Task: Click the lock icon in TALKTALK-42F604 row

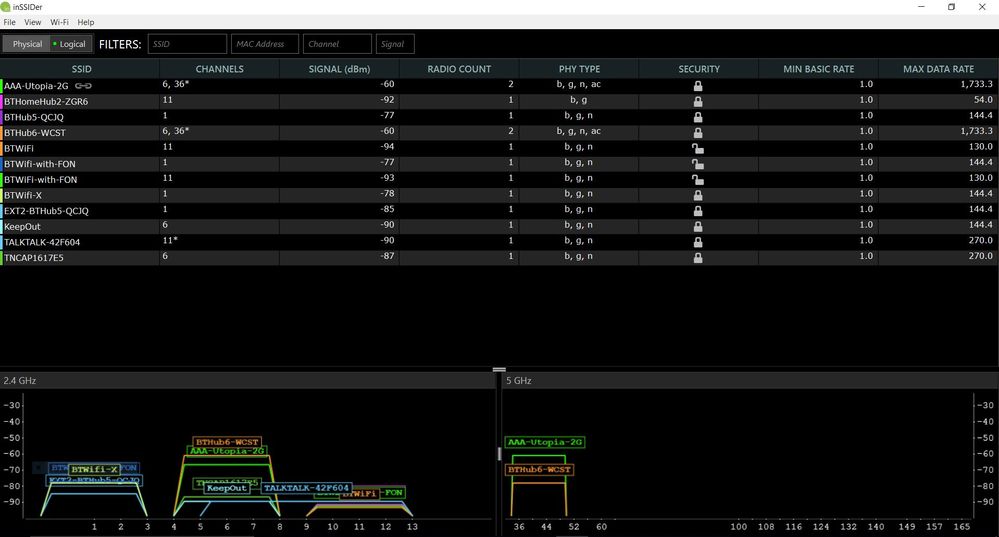Action: pyautogui.click(x=698, y=241)
